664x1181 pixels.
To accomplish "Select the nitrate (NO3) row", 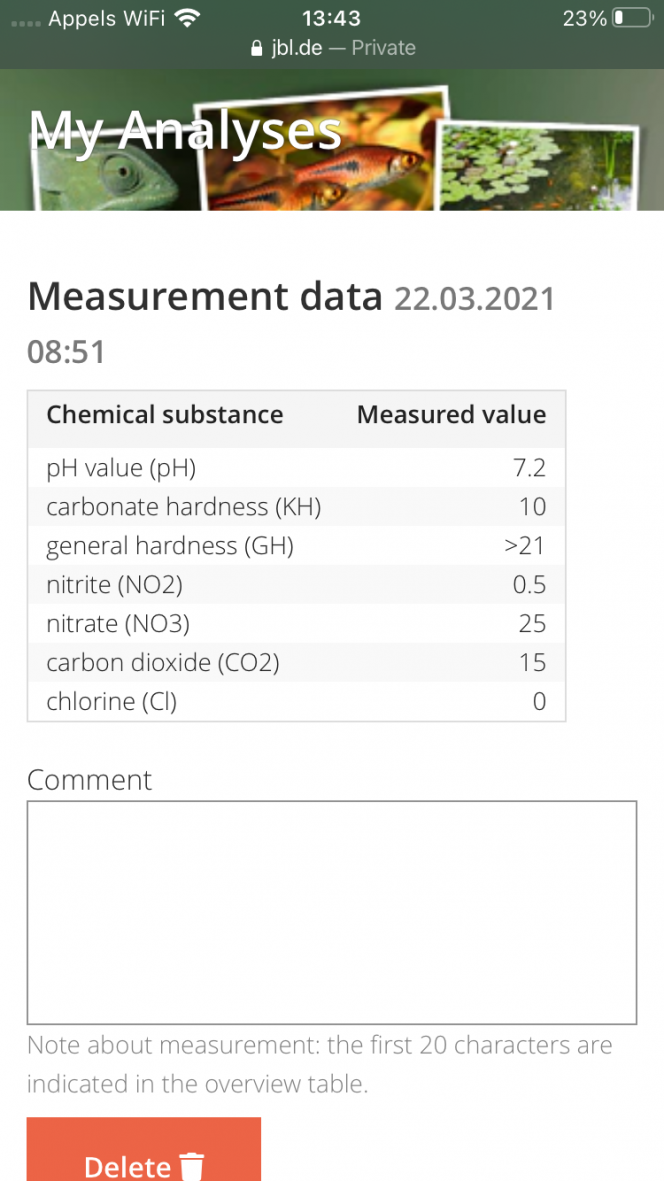I will [x=297, y=624].
